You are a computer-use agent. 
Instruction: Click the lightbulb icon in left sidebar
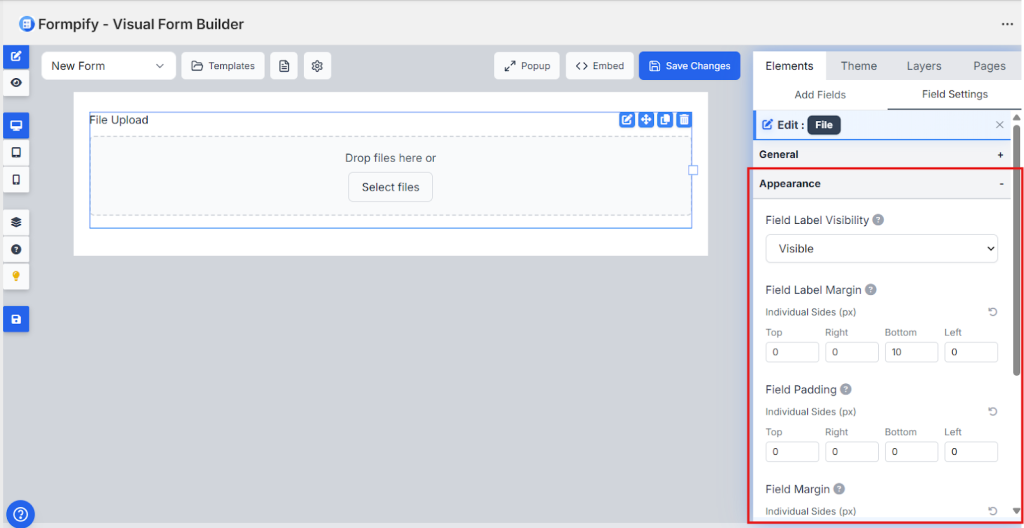(16, 276)
